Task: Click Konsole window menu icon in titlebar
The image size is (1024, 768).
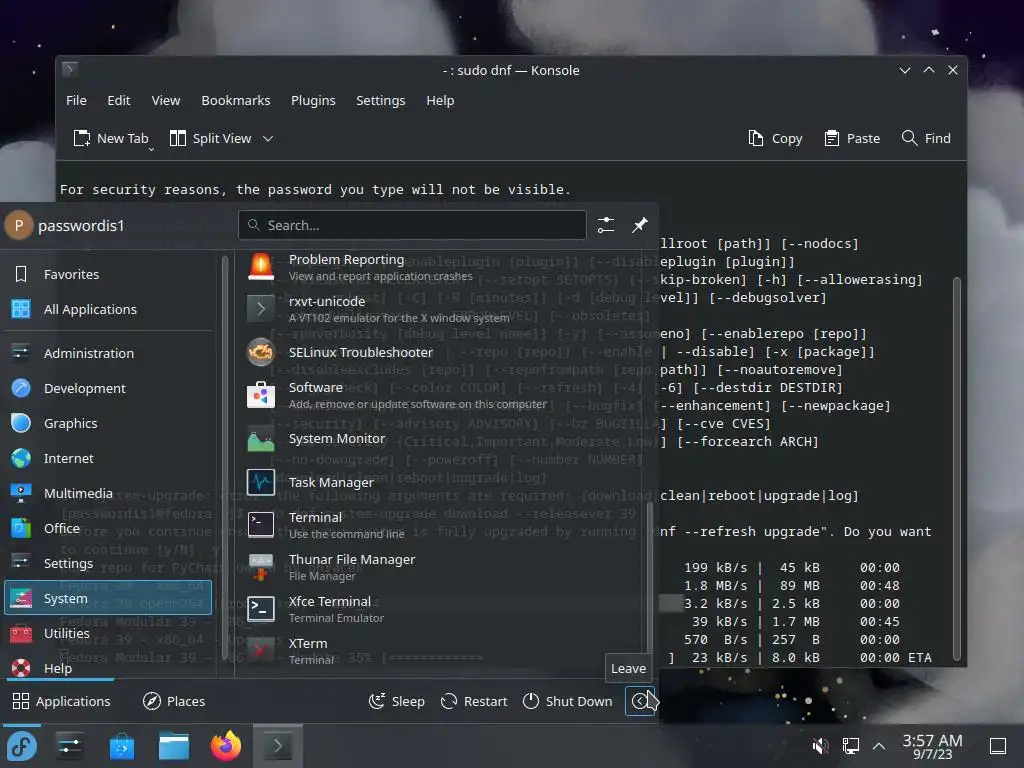Action: (x=70, y=69)
